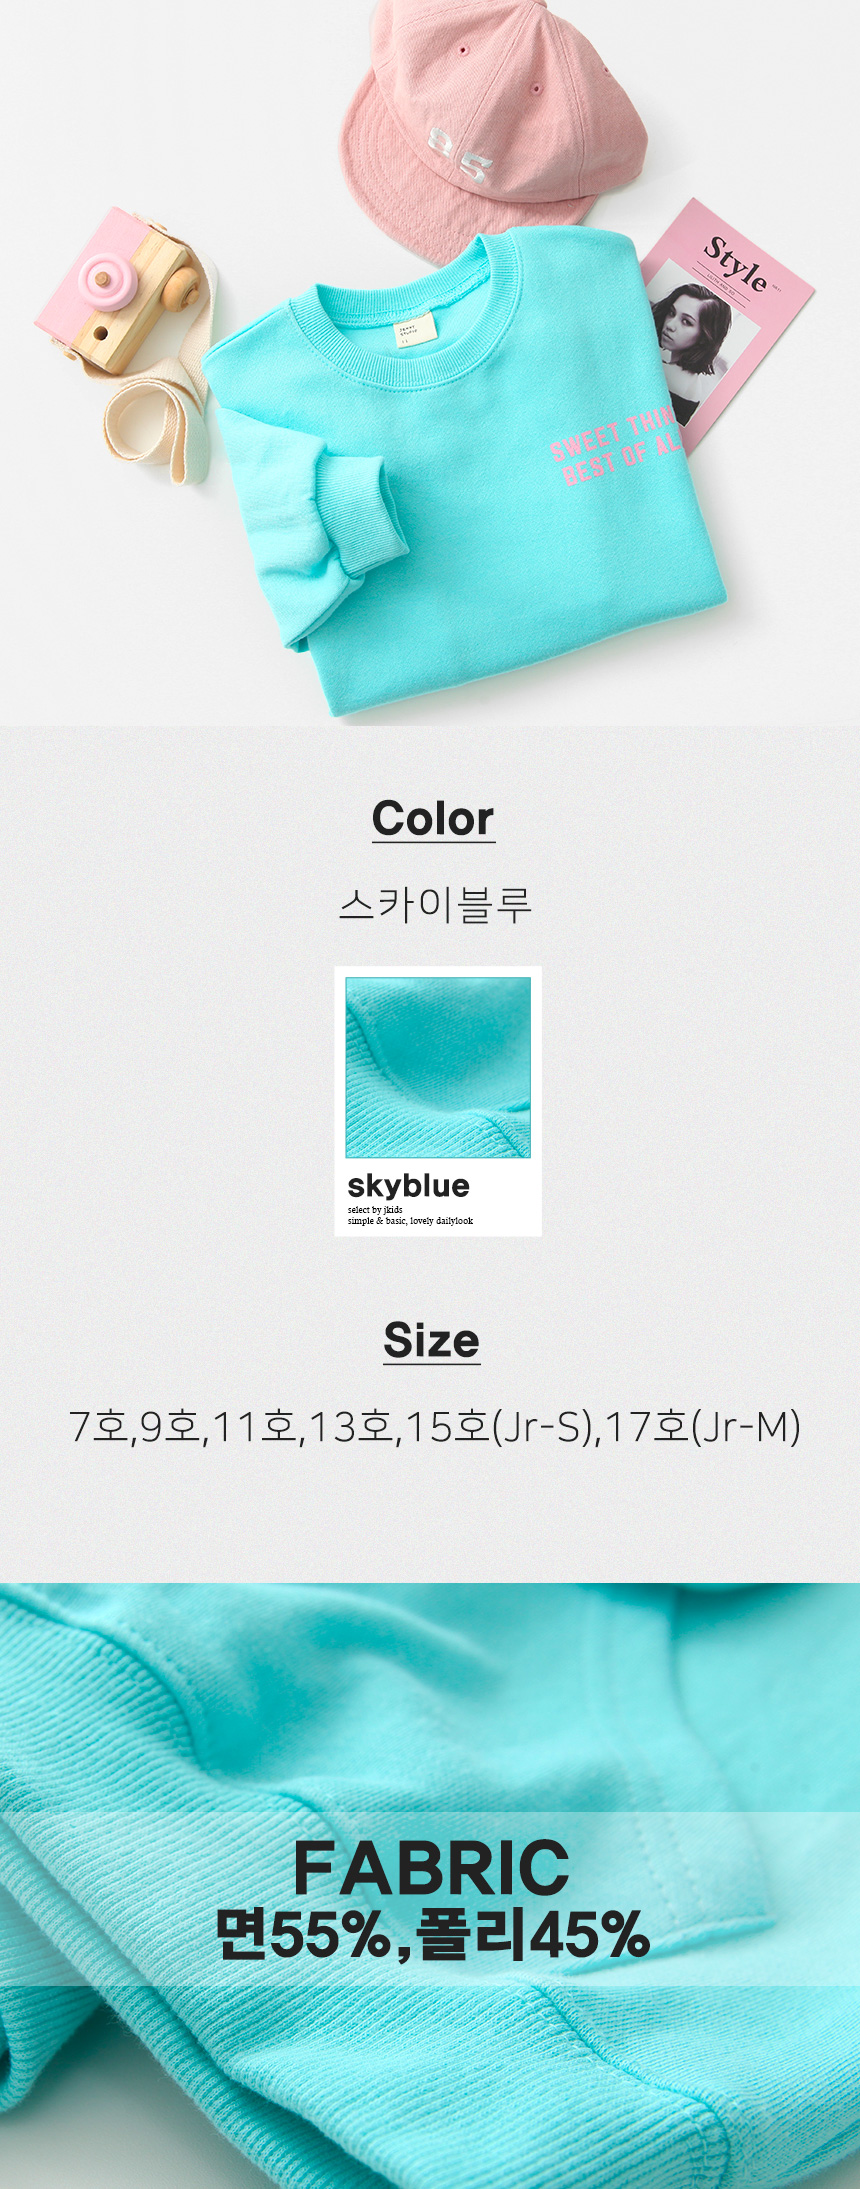Screen dimensions: 860x2189
Task: Click the Korean 스카이블루 color name
Action: (434, 904)
